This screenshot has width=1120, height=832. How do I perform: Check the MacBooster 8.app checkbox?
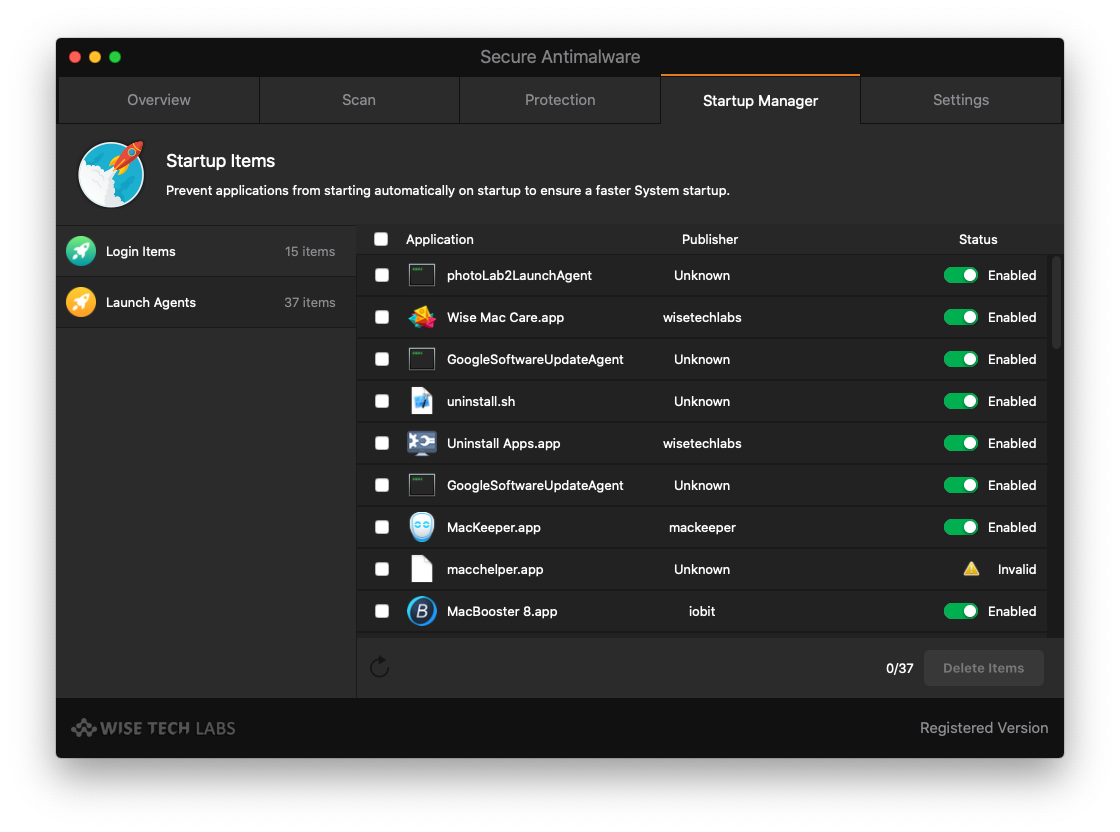[x=382, y=611]
